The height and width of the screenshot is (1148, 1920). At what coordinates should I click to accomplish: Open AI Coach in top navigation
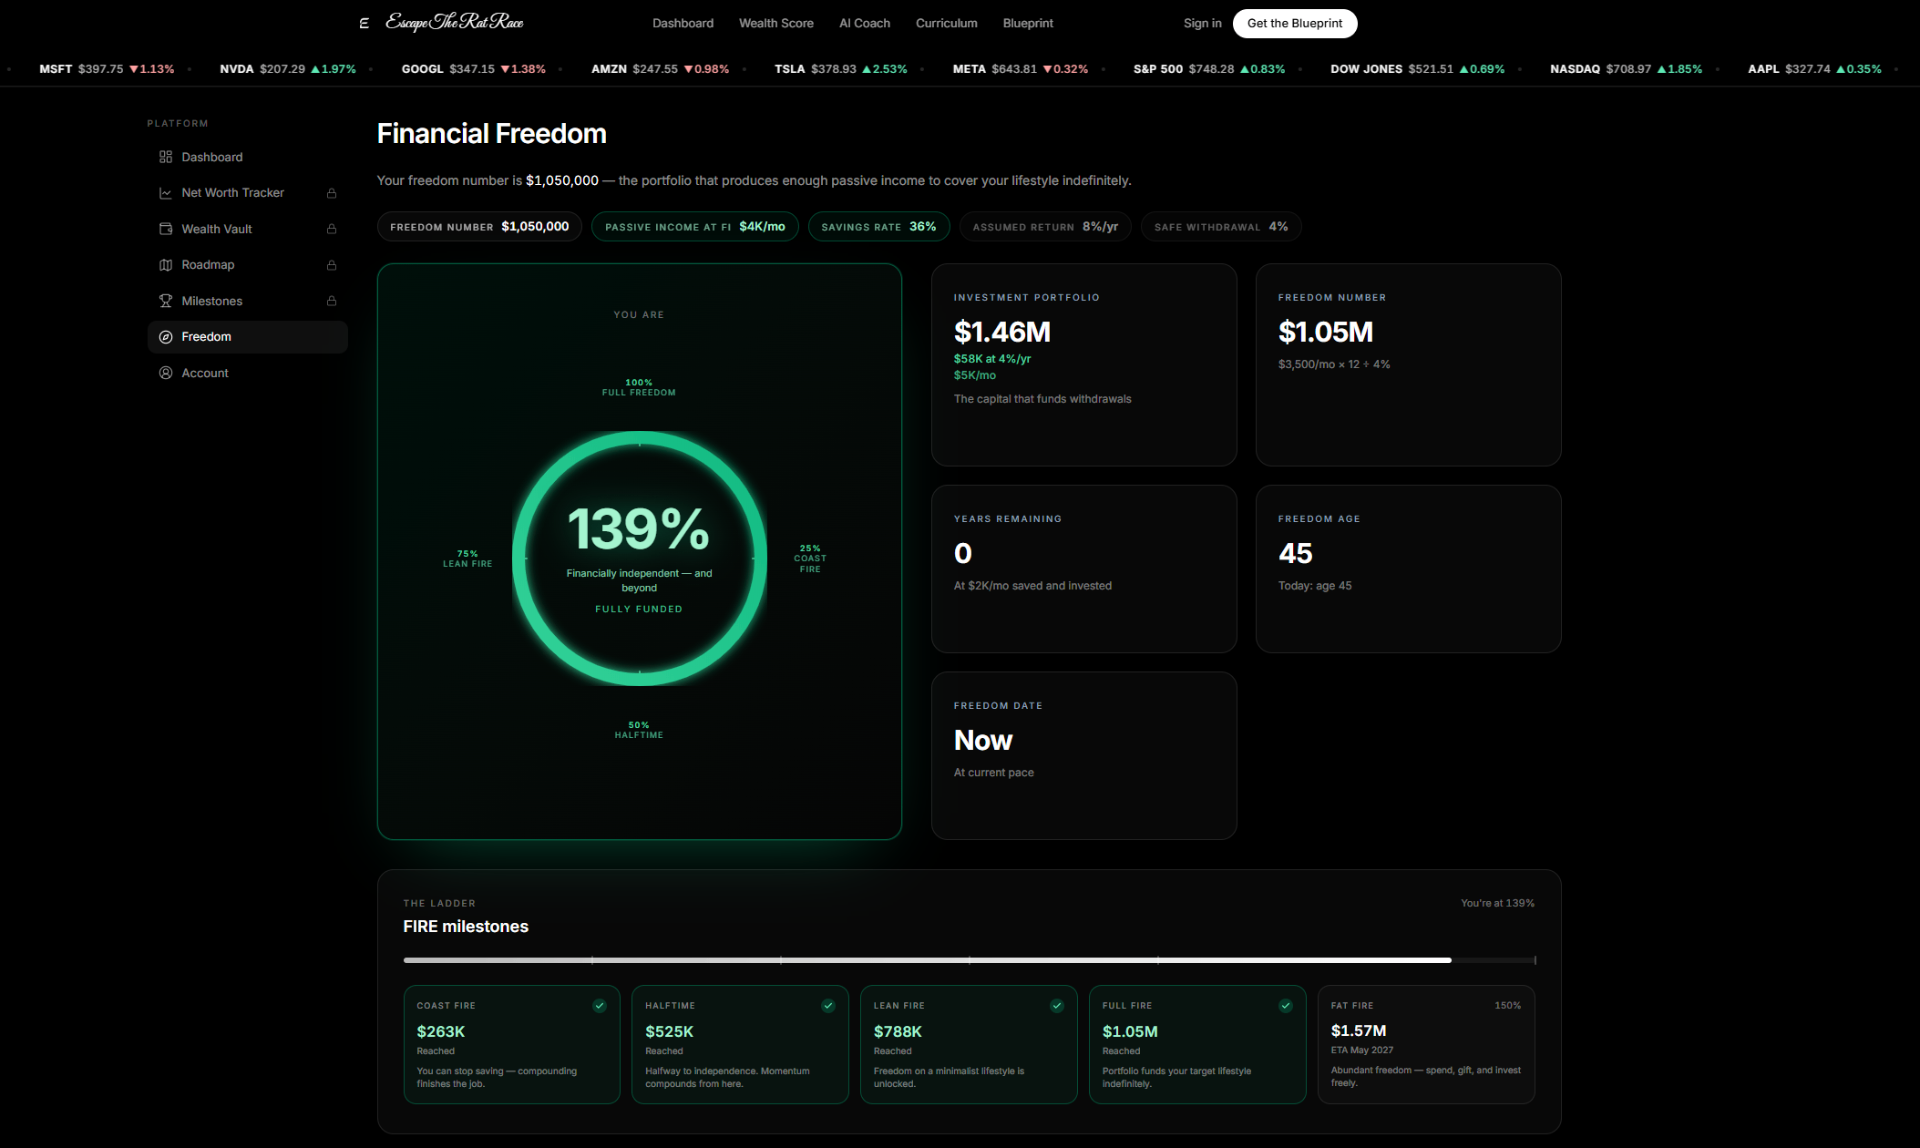[x=864, y=23]
